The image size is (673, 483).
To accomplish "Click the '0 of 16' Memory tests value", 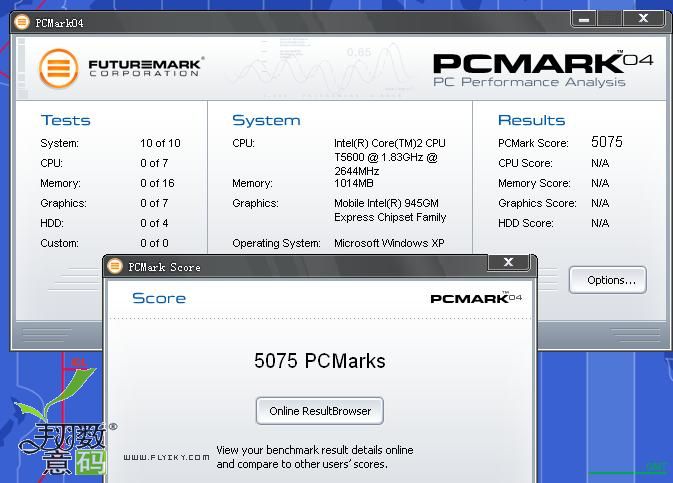I will click(x=157, y=183).
